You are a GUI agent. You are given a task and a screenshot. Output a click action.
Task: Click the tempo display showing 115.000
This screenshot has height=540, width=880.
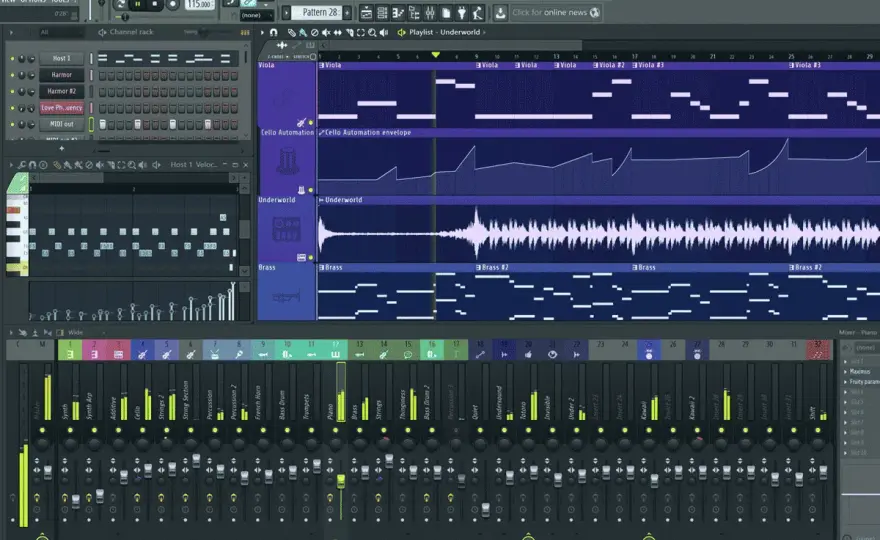tap(199, 4)
